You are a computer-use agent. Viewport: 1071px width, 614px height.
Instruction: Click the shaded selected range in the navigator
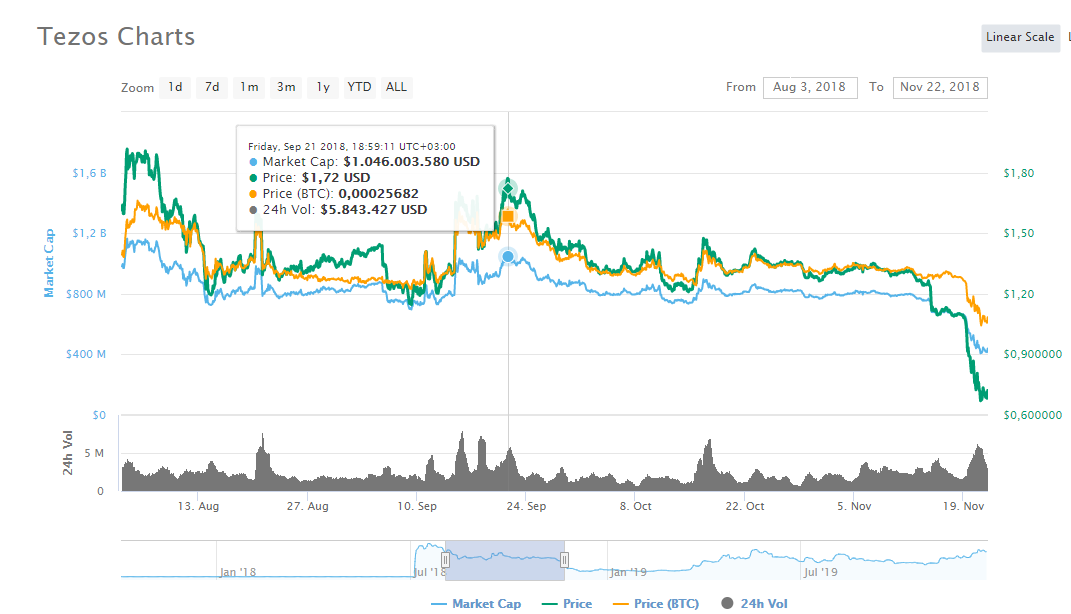point(505,561)
